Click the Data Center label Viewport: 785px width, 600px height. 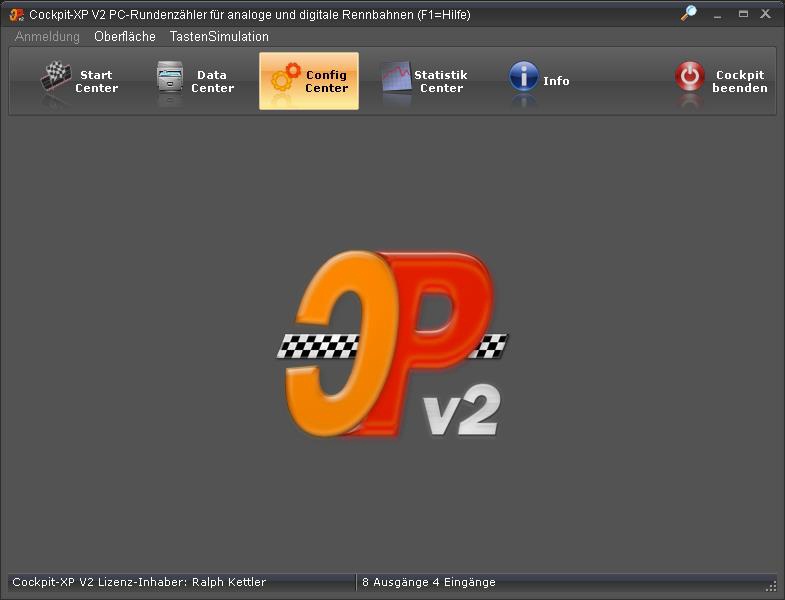tap(212, 81)
